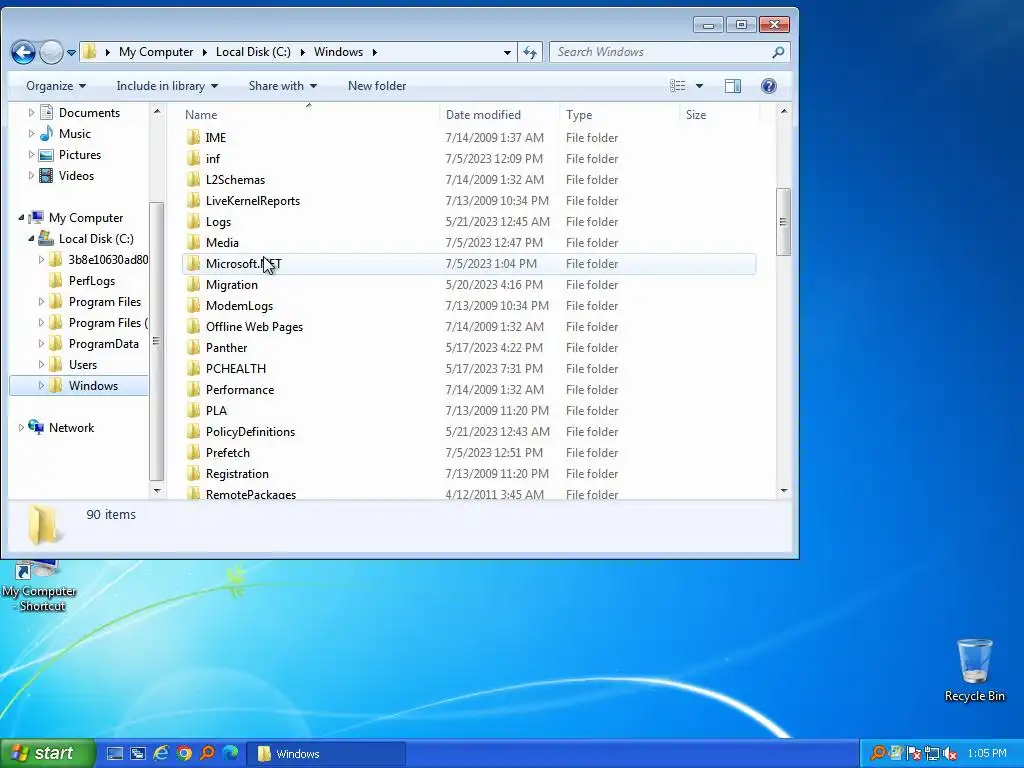1024x768 pixels.
Task: Select the Migration folder icon
Action: pos(193,285)
